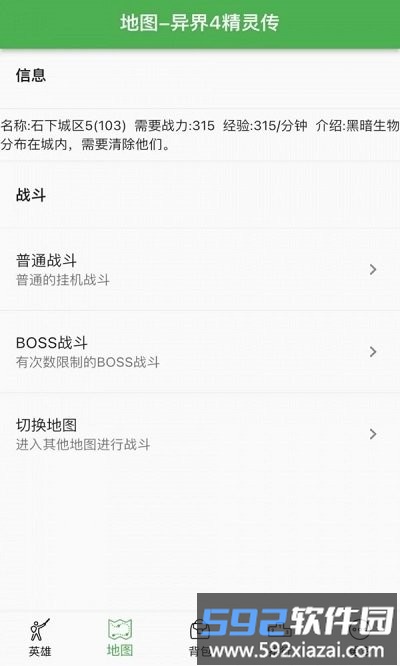Tap the last circular bottom tab icon
400x666 pixels.
pos(359,629)
